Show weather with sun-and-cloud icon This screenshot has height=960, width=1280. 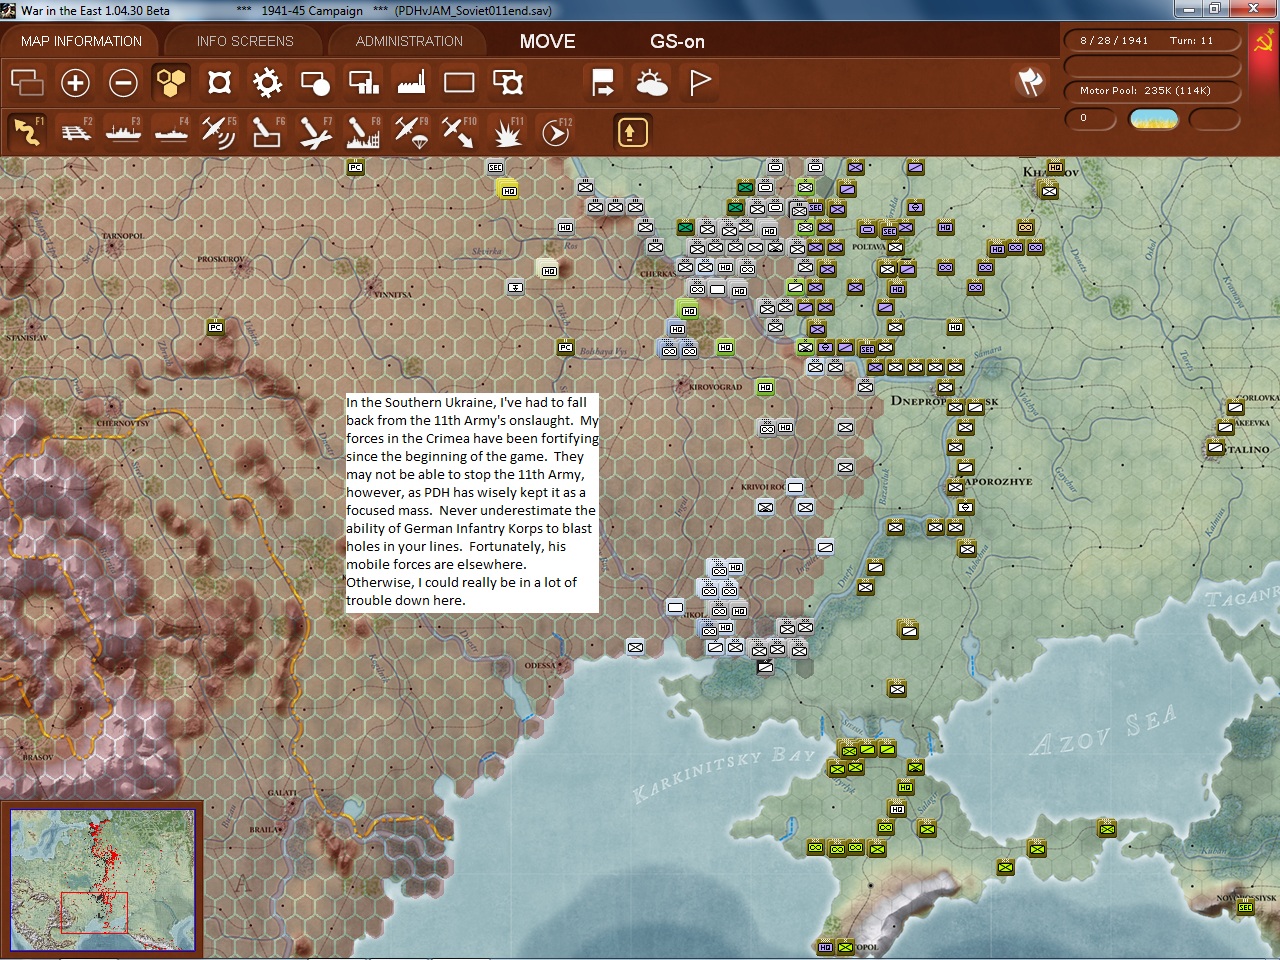(x=651, y=82)
